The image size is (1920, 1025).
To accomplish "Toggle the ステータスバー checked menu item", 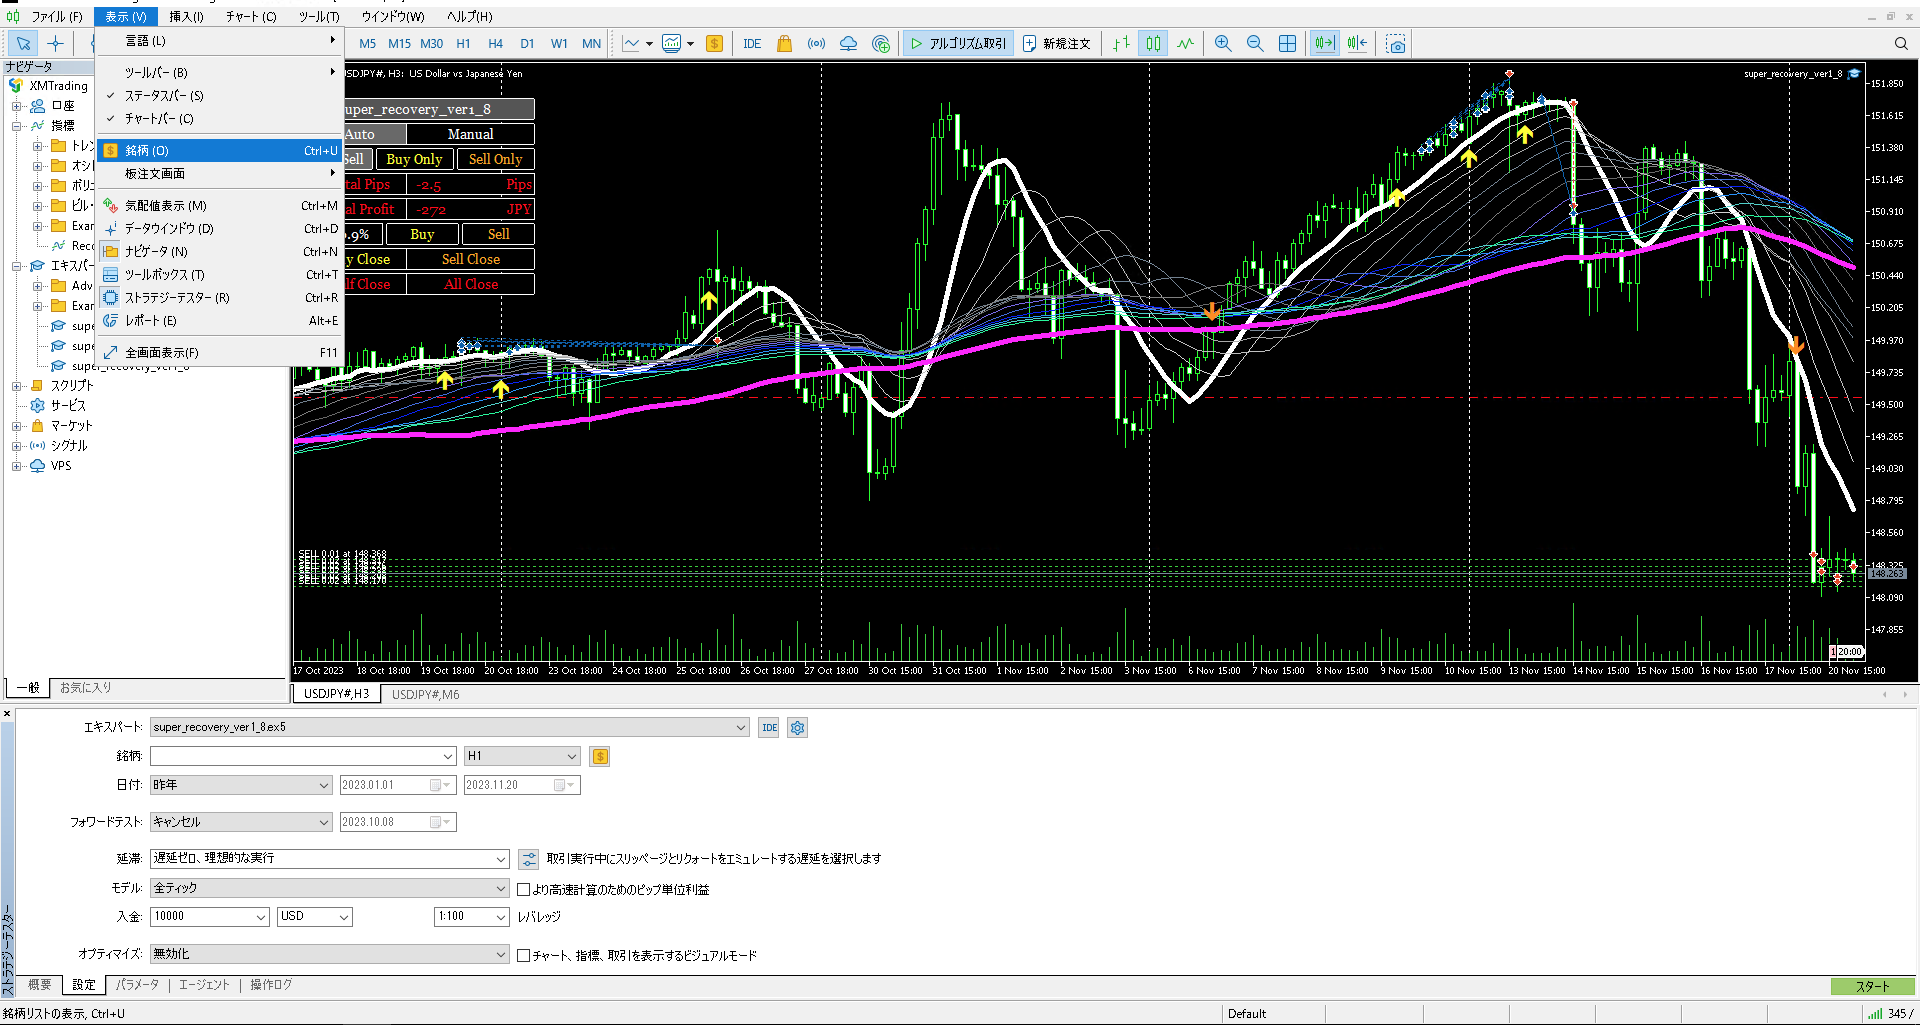I will [164, 96].
